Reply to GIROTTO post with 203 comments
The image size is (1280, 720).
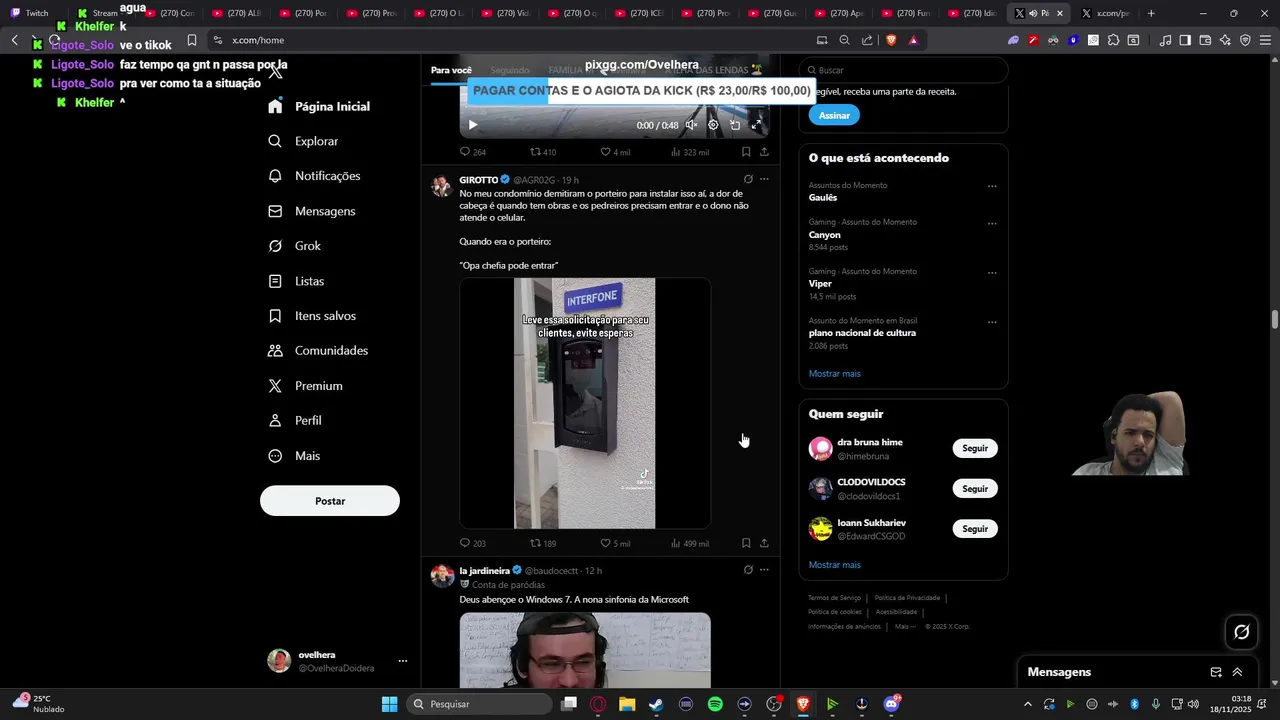point(472,543)
